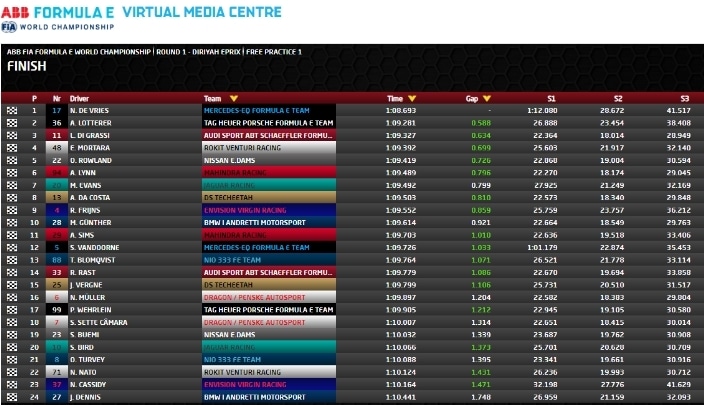Click the chequered flag icon for A. Lynn

pos(12,173)
